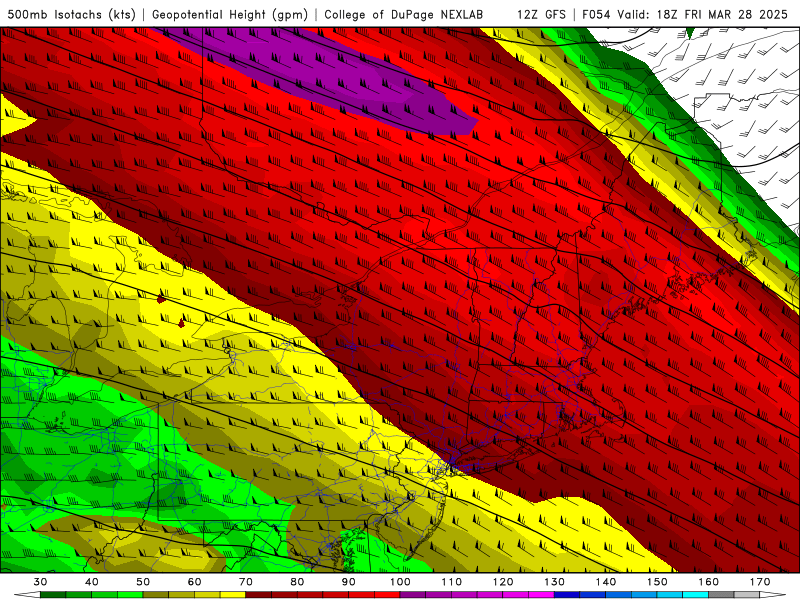Click the yellow swatch left of 70
The width and height of the screenshot is (800, 600).
(x=233, y=594)
